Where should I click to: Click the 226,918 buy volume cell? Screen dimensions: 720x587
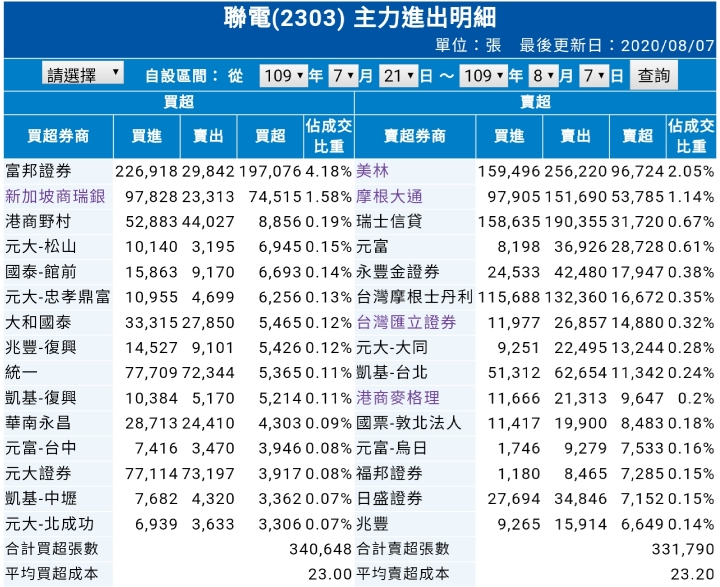pyautogui.click(x=146, y=171)
